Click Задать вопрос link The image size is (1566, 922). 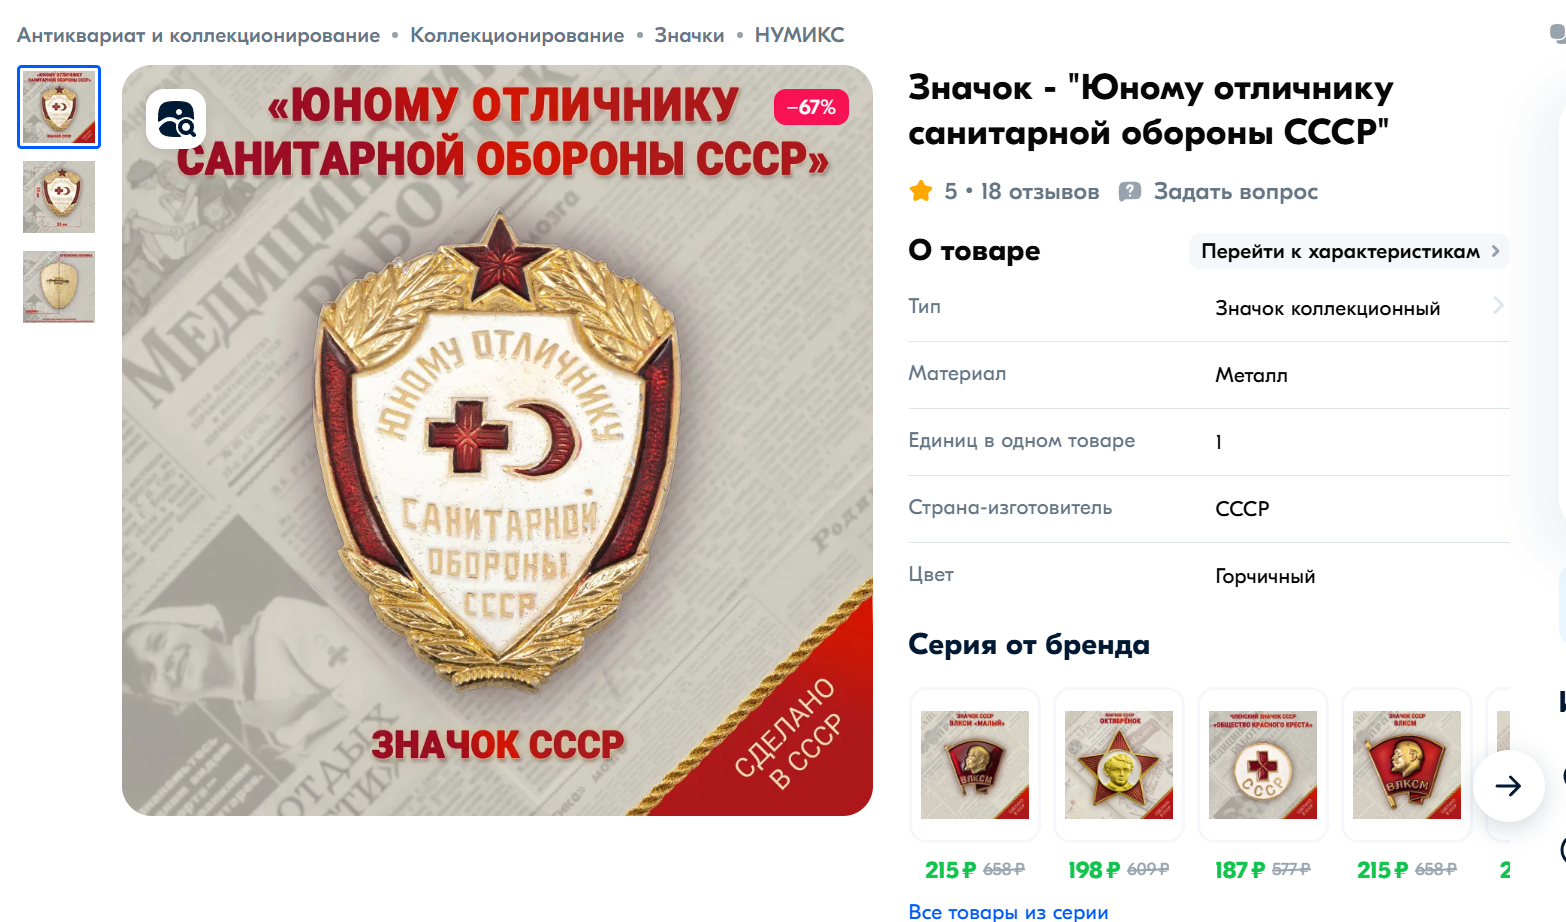[x=1236, y=192]
